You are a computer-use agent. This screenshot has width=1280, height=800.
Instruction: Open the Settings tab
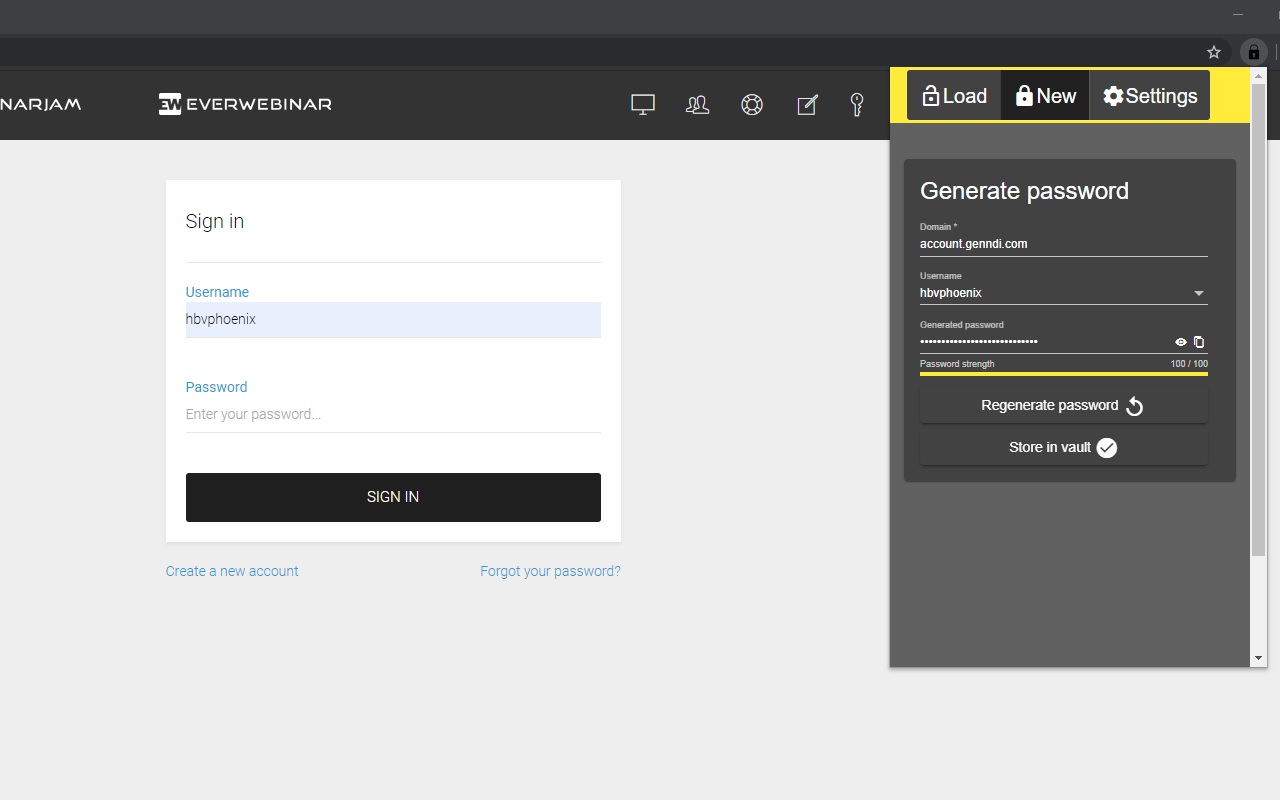click(x=1150, y=96)
